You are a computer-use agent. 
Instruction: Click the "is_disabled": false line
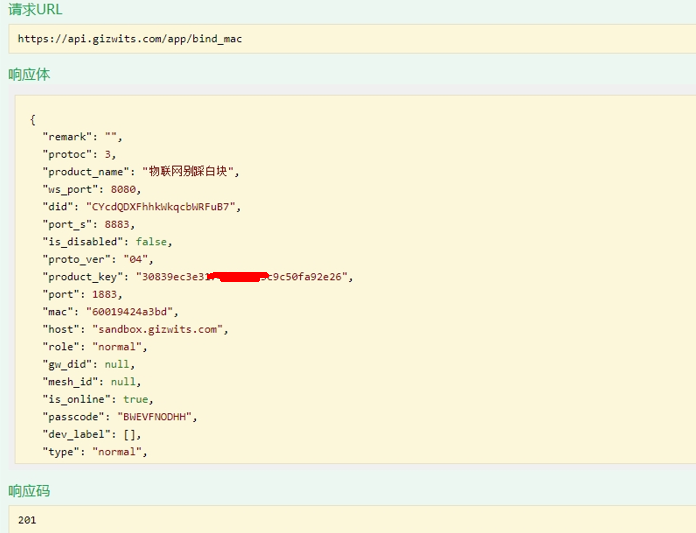[x=107, y=242]
